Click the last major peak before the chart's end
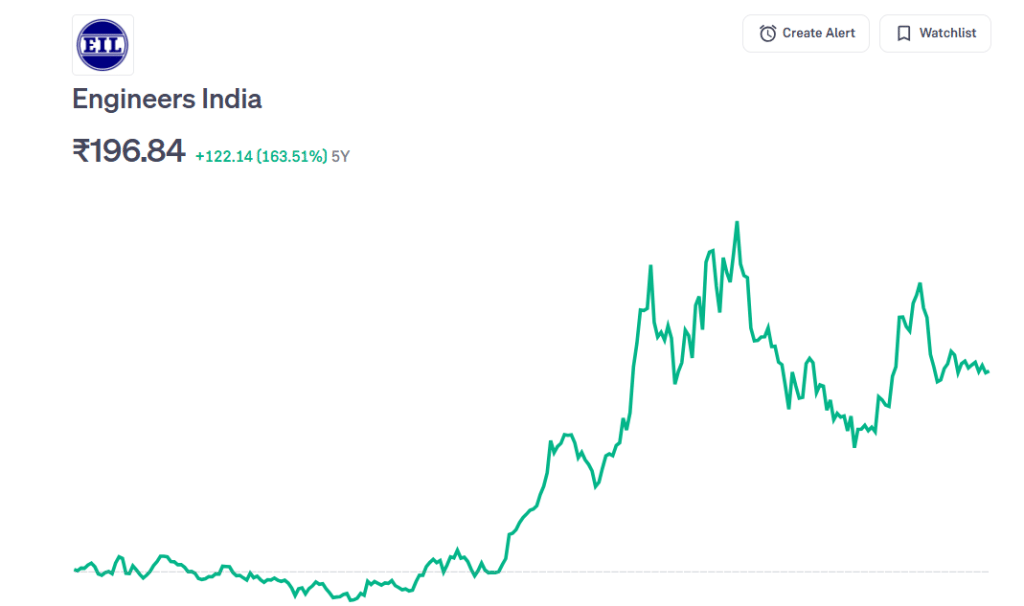The width and height of the screenshot is (1024, 606). click(x=919, y=284)
